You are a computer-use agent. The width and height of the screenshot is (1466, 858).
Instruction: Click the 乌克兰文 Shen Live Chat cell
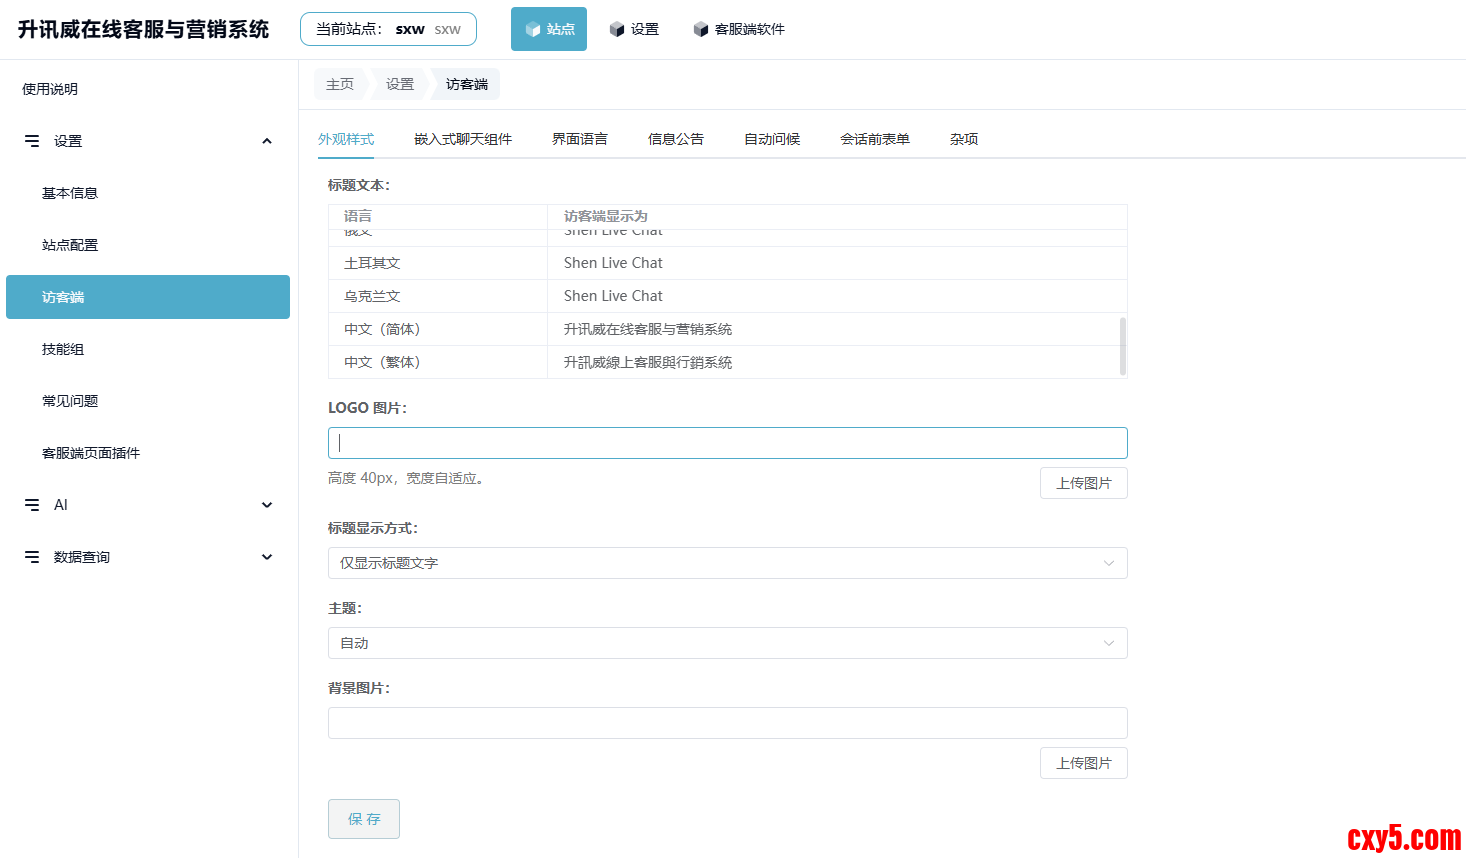[837, 296]
